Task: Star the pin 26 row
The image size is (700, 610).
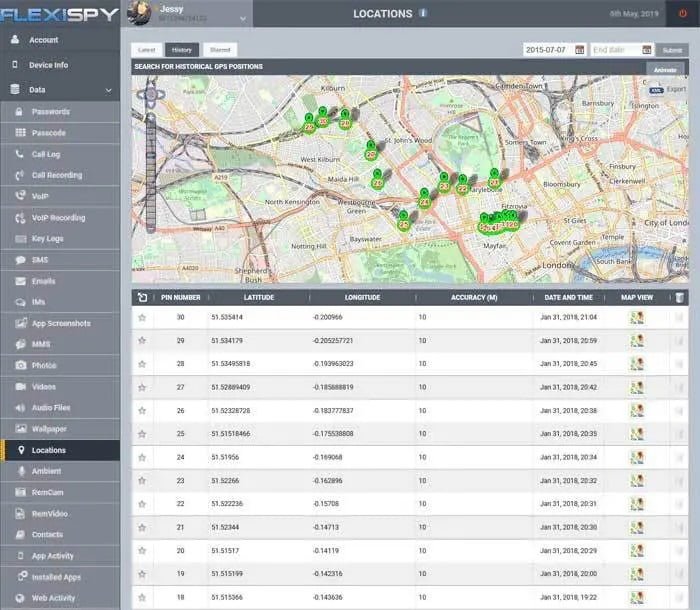Action: pyautogui.click(x=142, y=410)
